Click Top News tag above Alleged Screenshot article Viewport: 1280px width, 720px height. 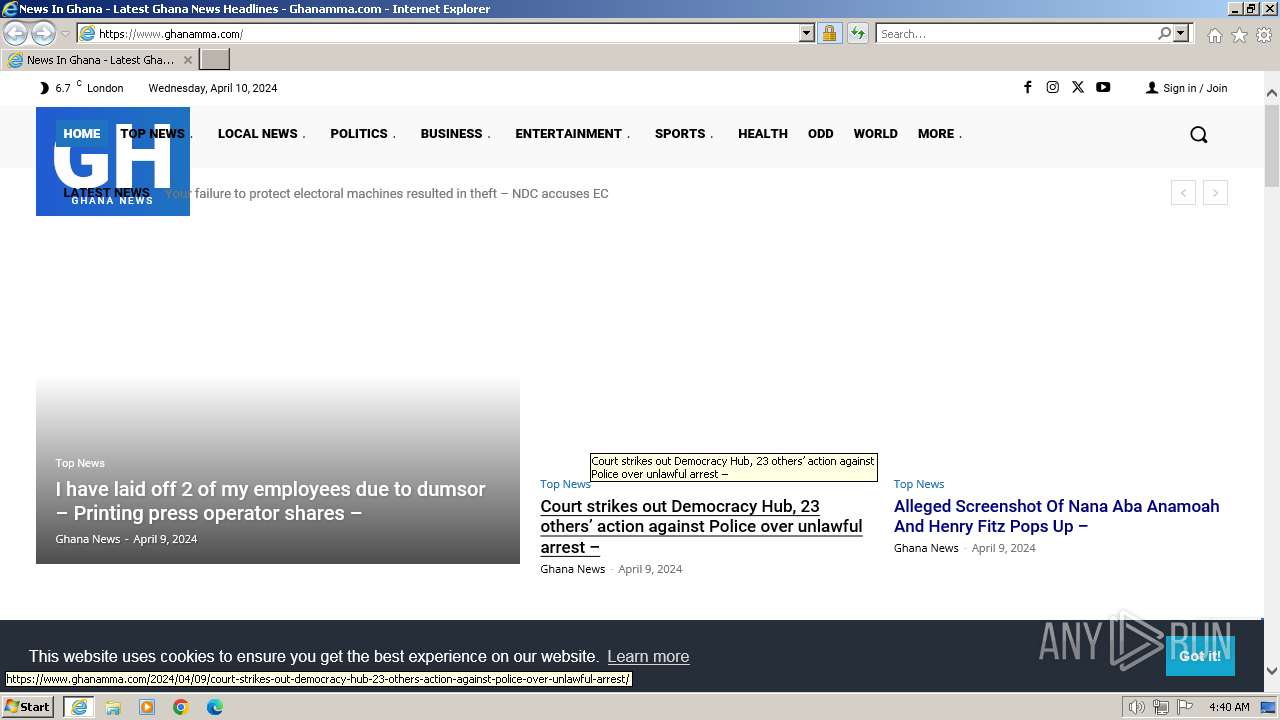pyautogui.click(x=919, y=484)
